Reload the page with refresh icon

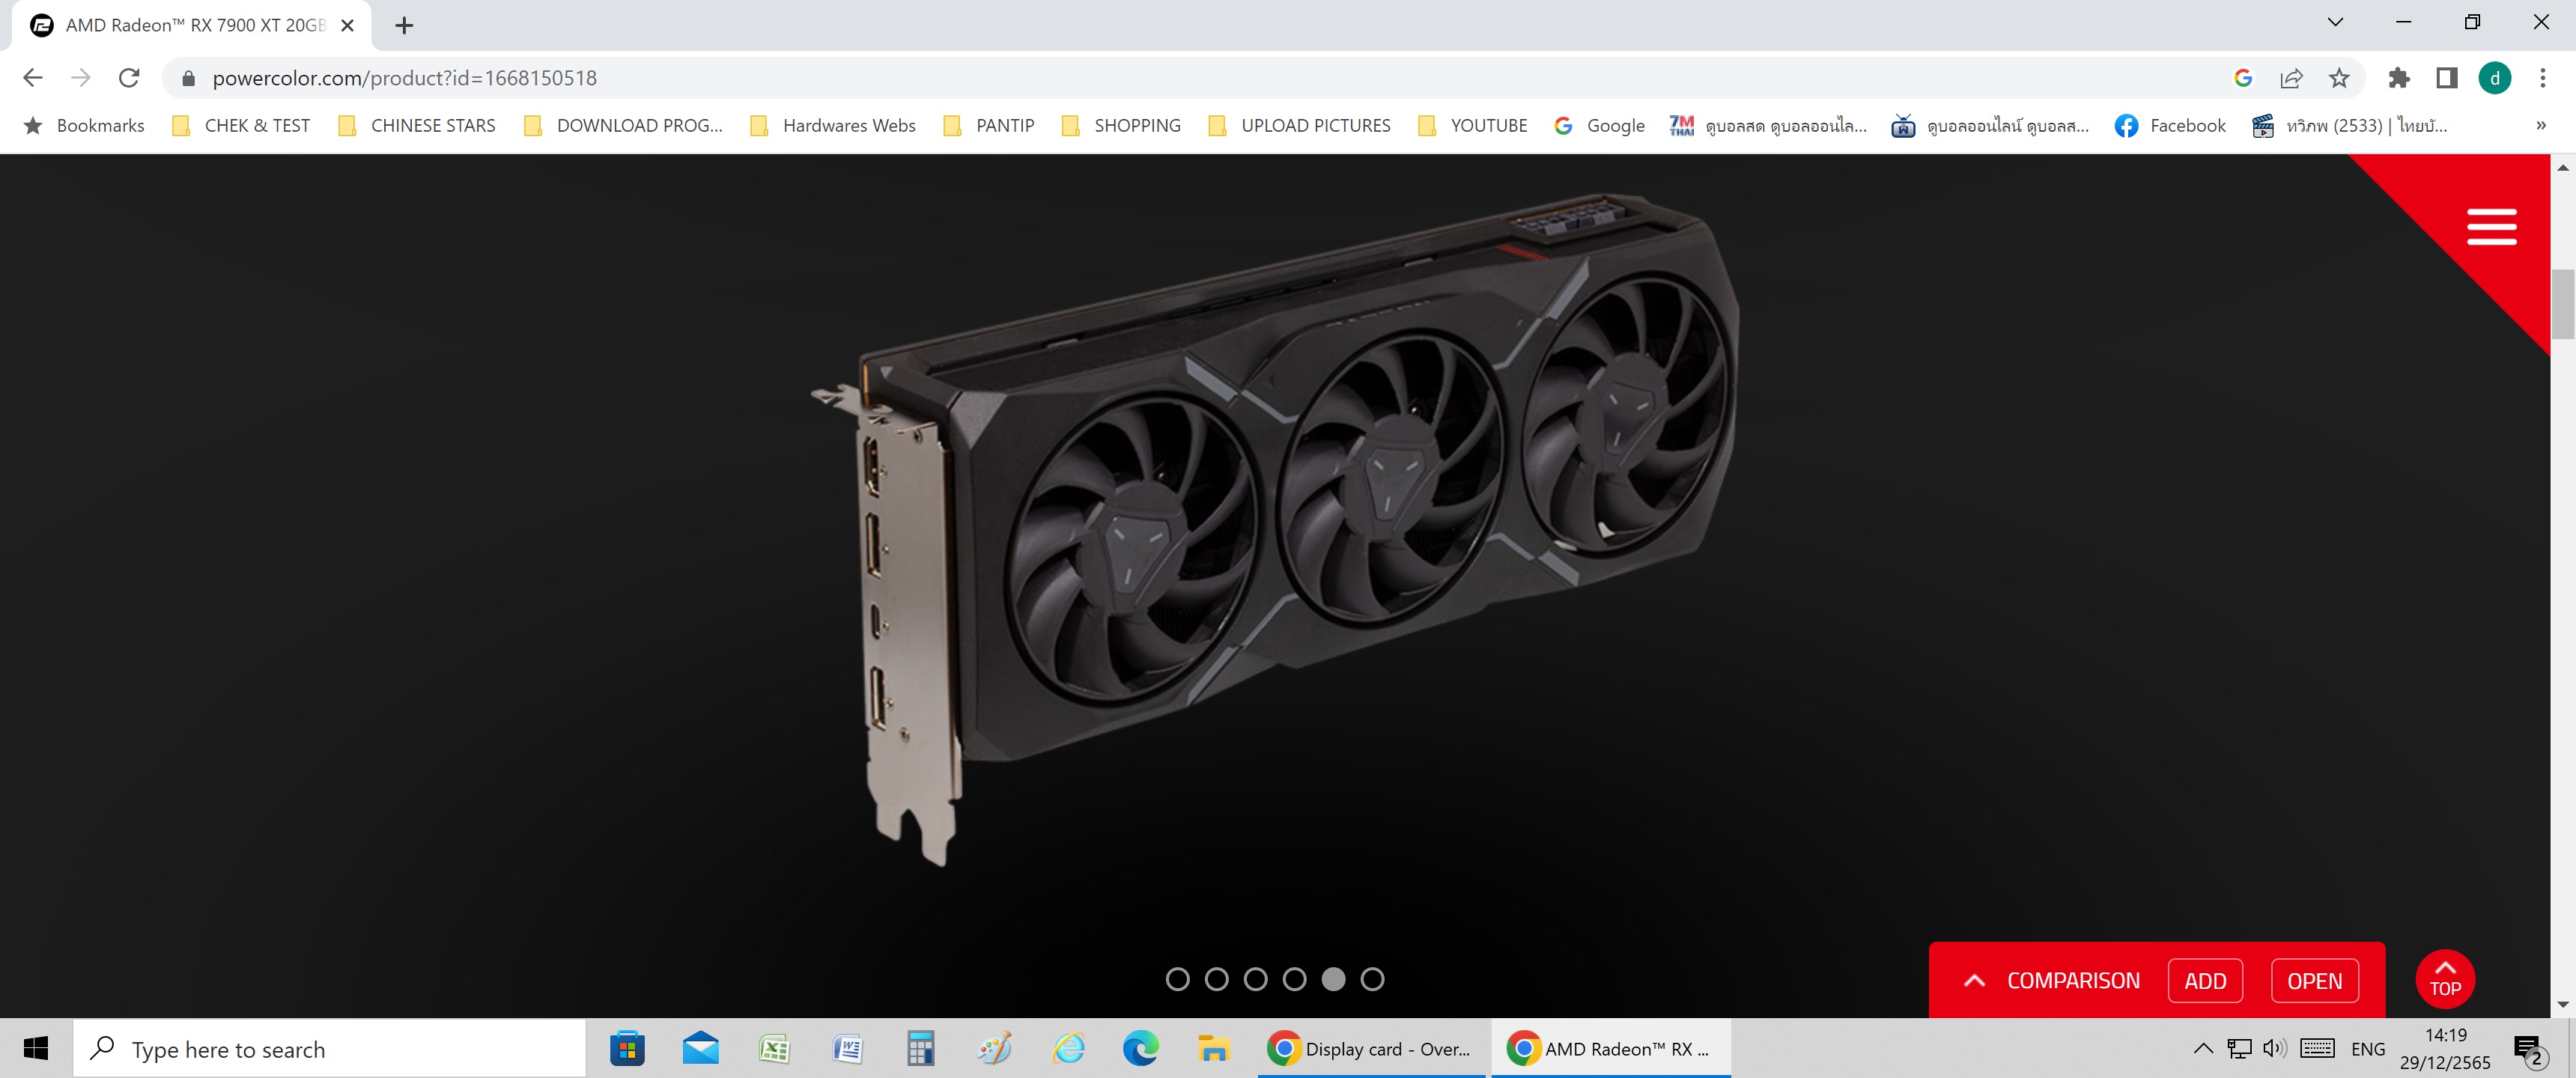(x=129, y=78)
